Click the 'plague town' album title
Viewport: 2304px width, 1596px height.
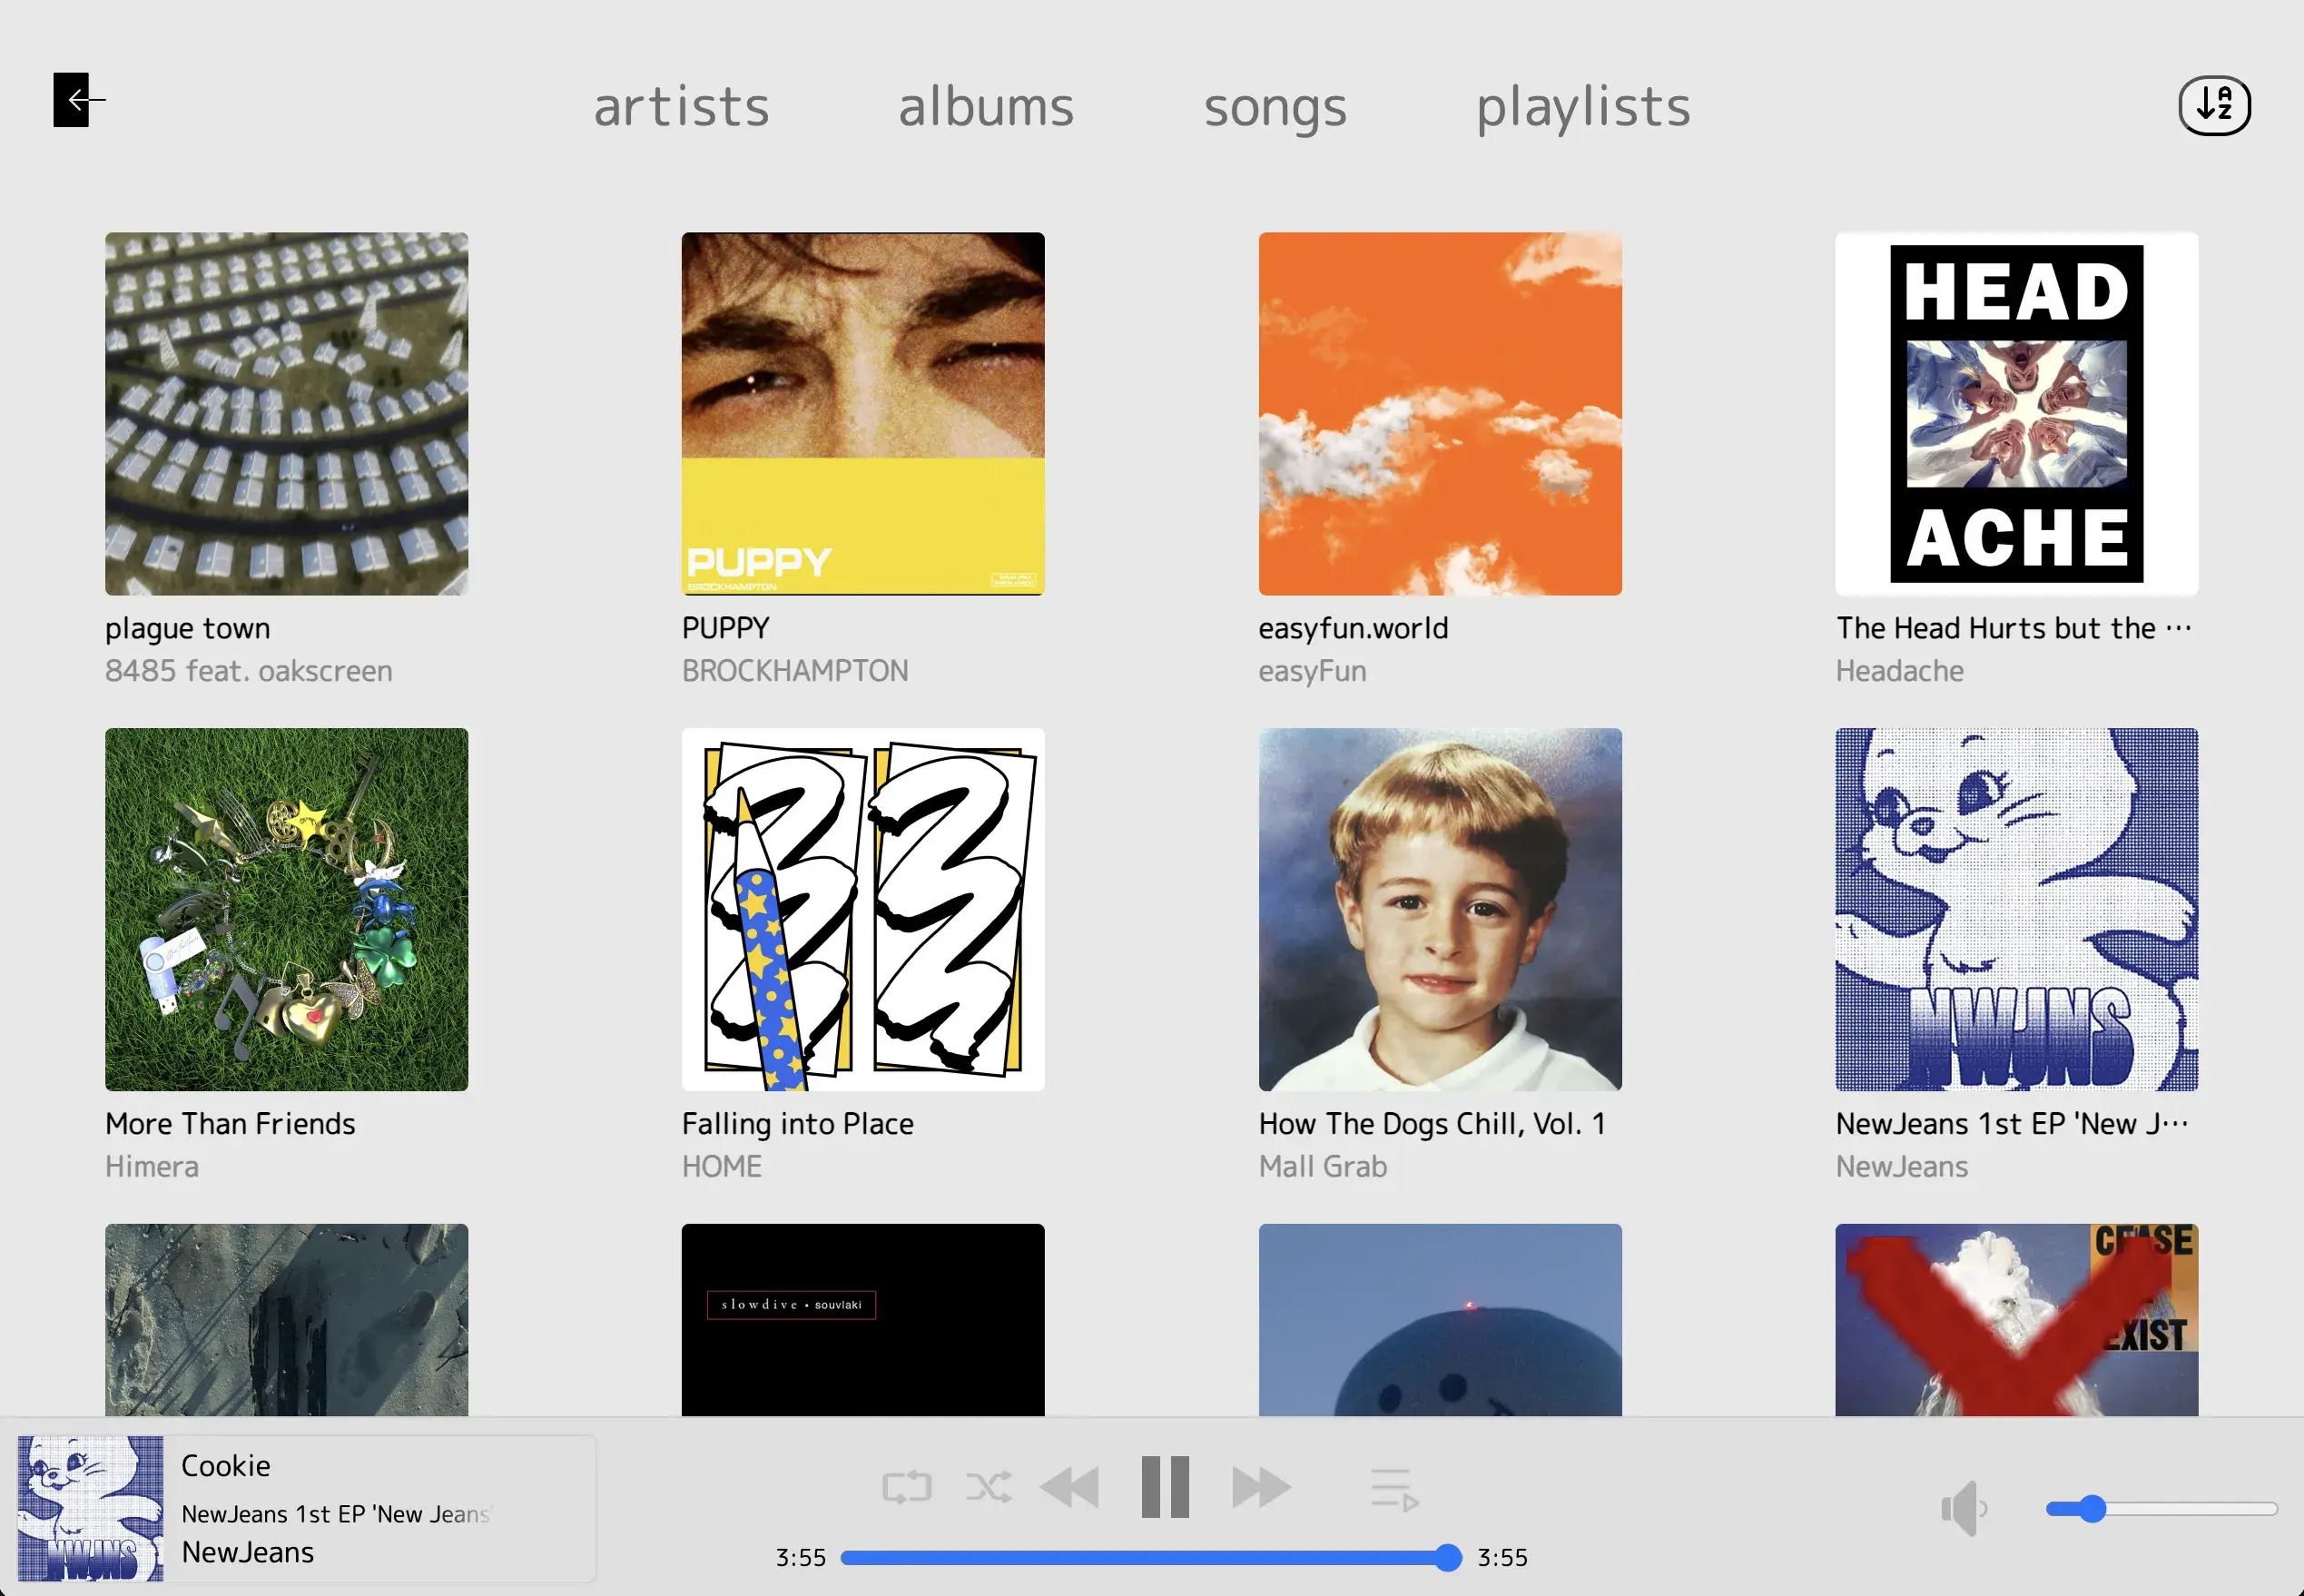point(188,628)
